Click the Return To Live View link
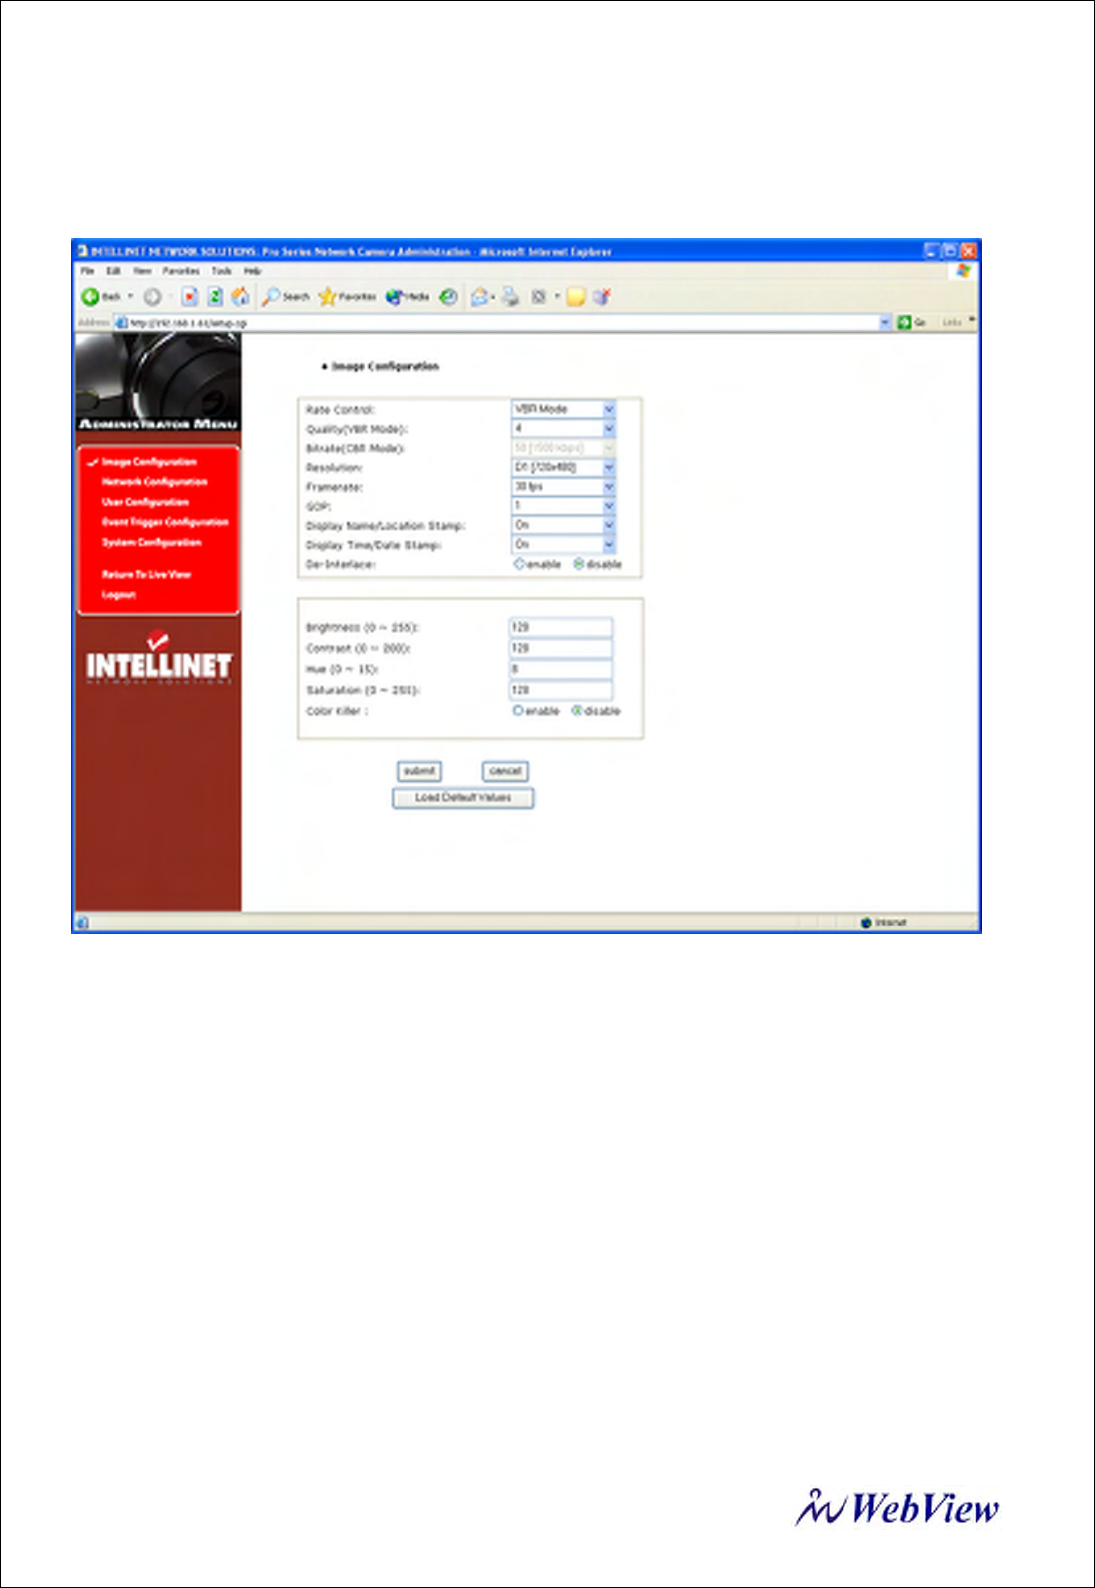 coord(146,574)
